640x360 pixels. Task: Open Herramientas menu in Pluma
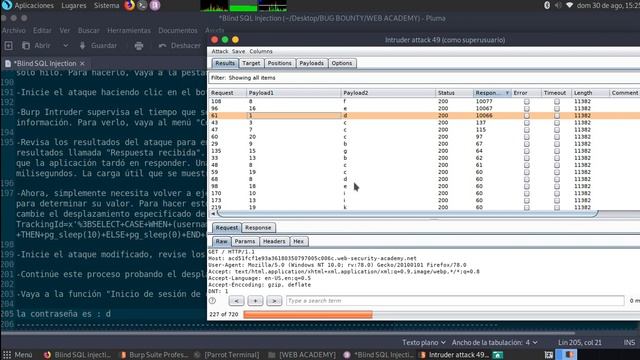[x=129, y=31]
